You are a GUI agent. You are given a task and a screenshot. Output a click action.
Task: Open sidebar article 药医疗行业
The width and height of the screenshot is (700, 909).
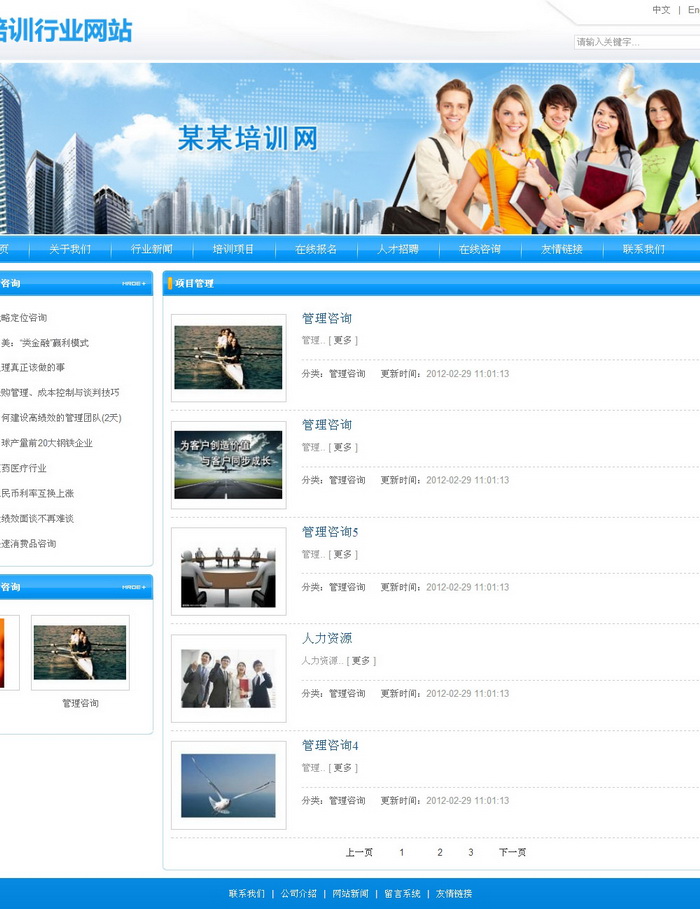[x=23, y=468]
